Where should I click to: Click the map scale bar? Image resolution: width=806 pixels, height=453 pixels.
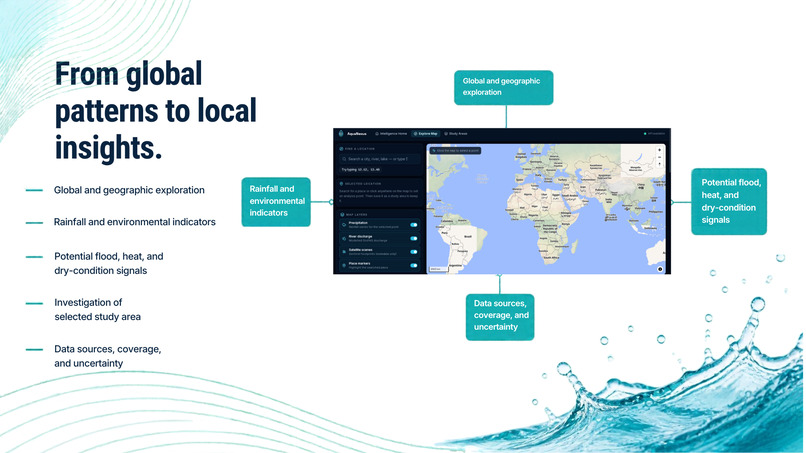(438, 269)
